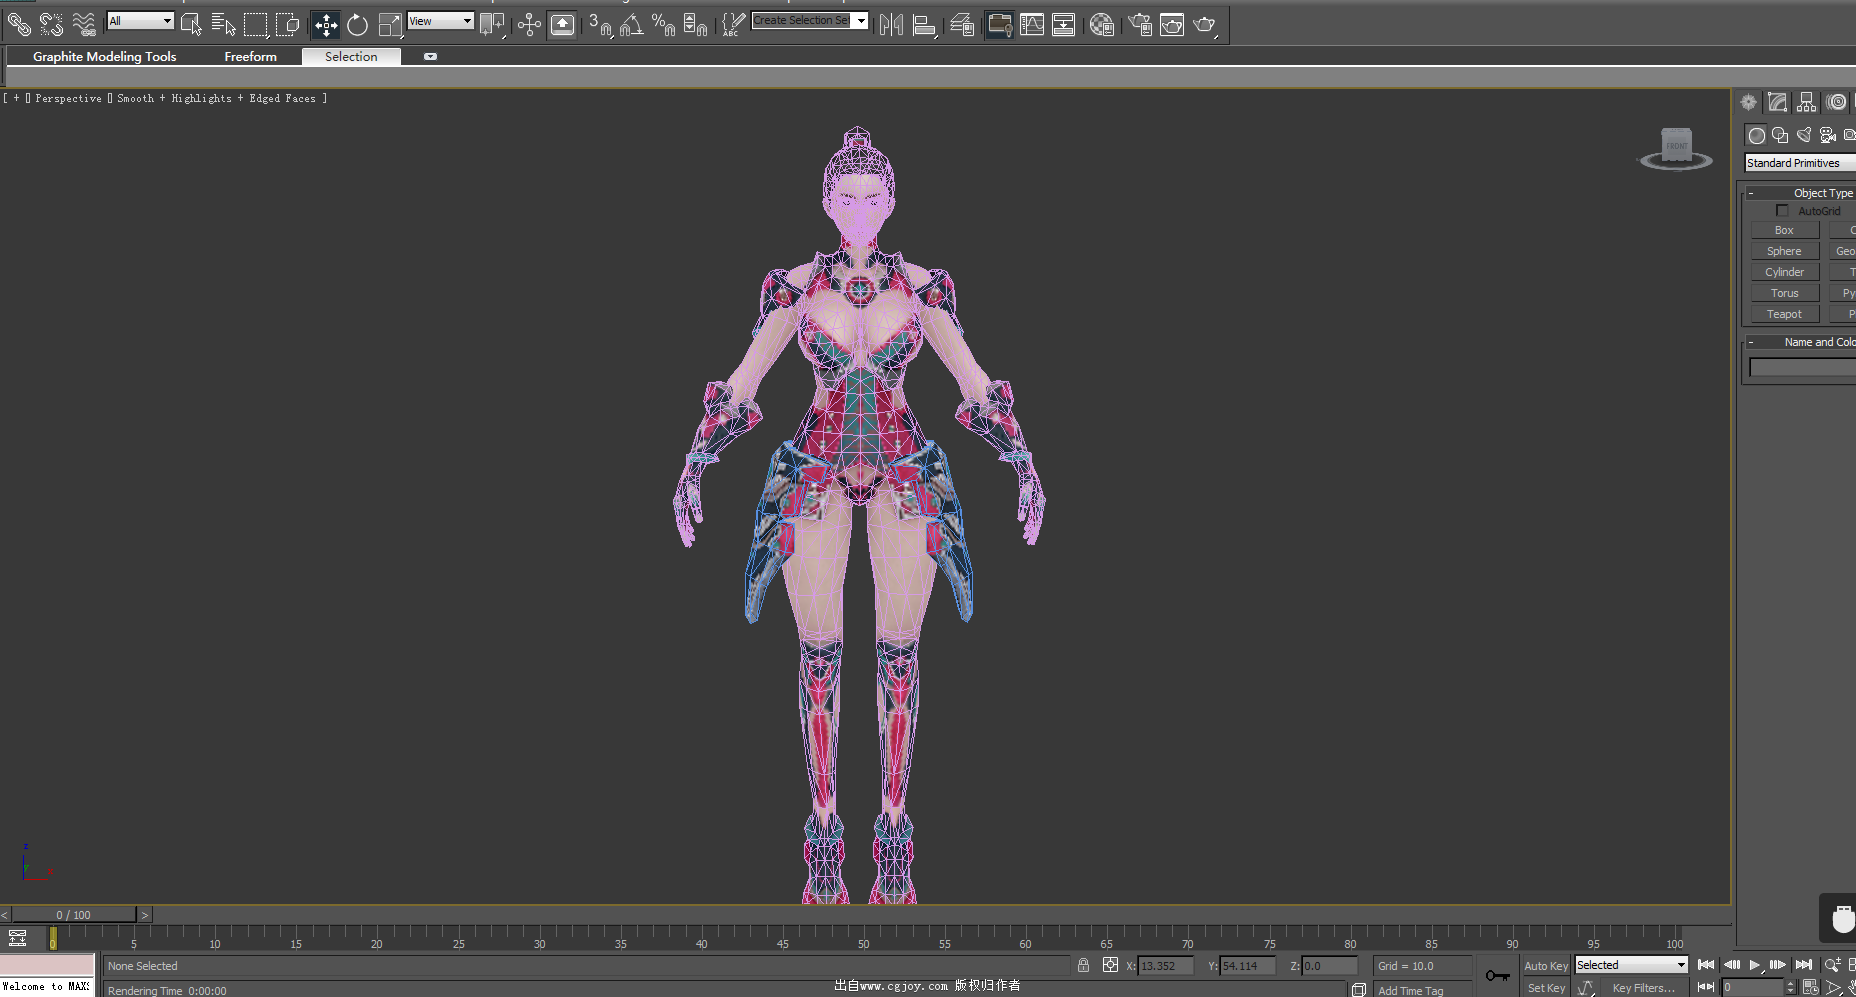Select the Lights category icon
This screenshot has width=1856, height=997.
(1804, 135)
